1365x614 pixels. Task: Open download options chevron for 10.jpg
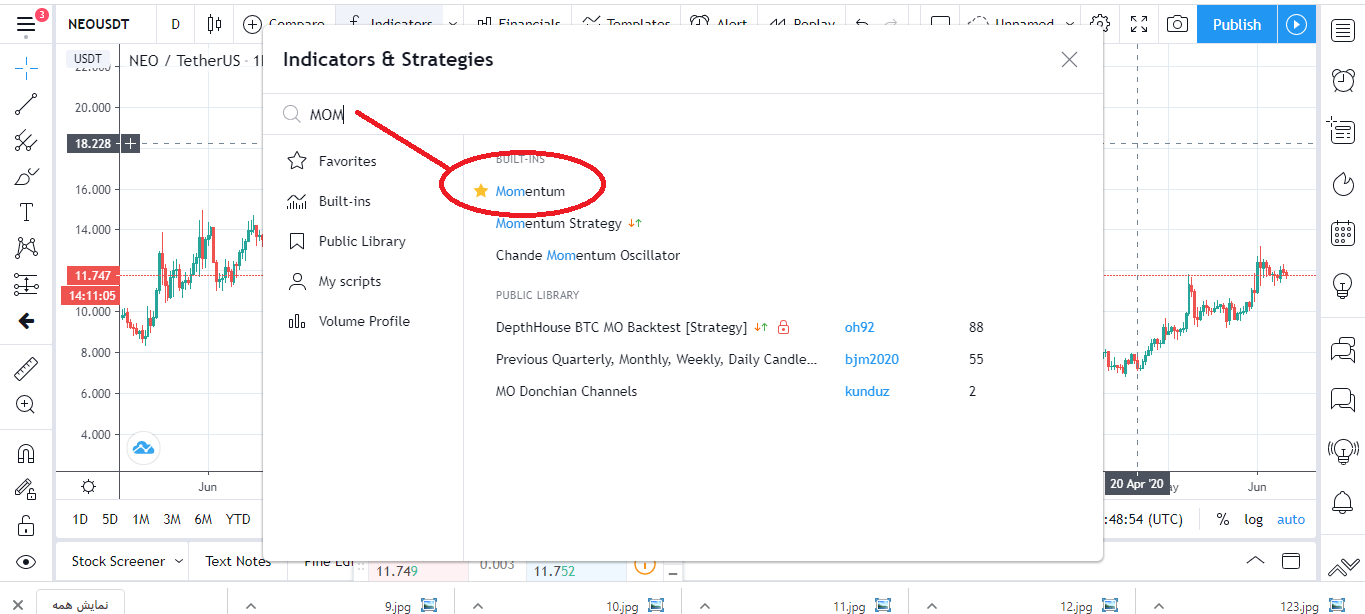point(478,605)
